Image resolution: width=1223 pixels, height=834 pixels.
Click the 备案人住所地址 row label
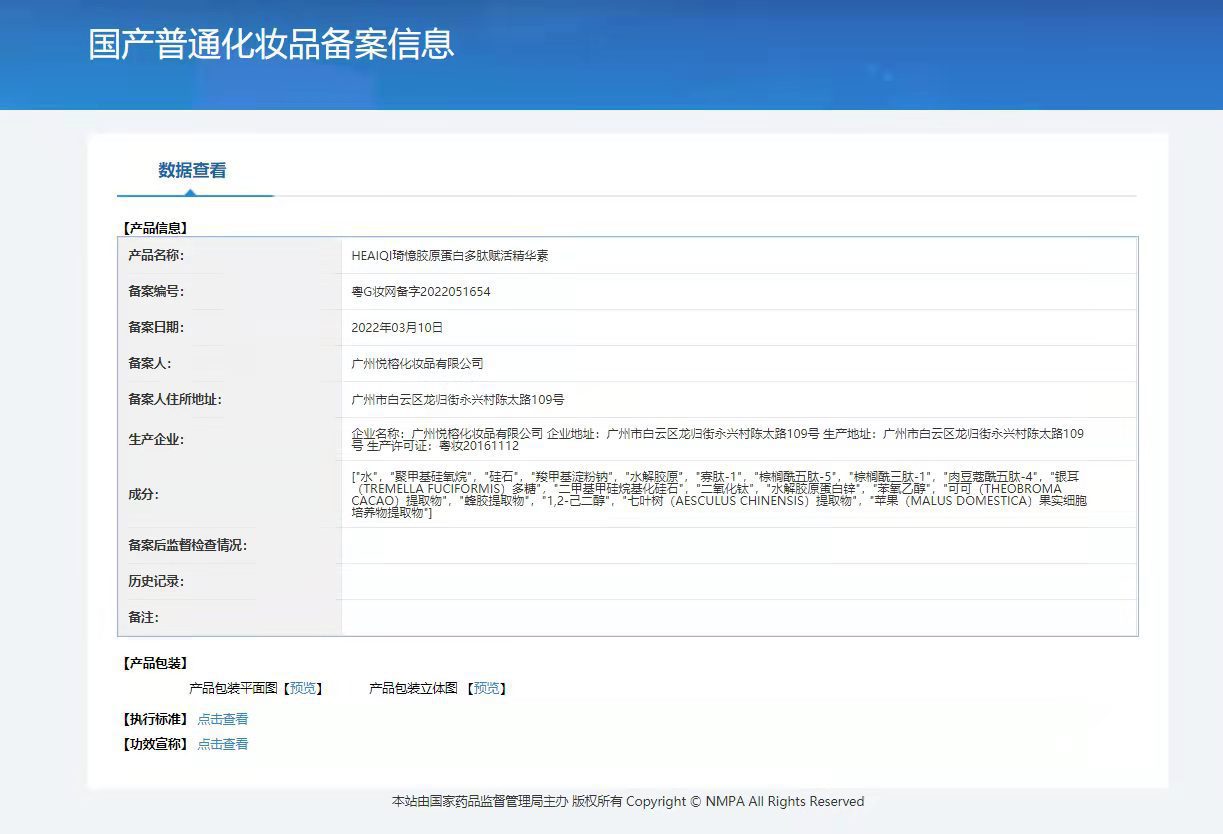[175, 399]
